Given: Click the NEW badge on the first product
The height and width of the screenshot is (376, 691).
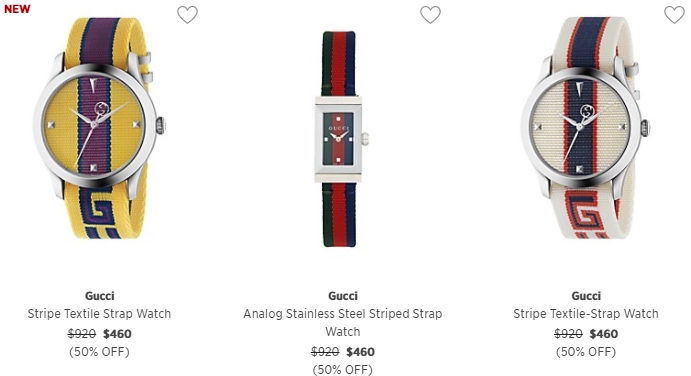Looking at the screenshot, I should (x=17, y=9).
